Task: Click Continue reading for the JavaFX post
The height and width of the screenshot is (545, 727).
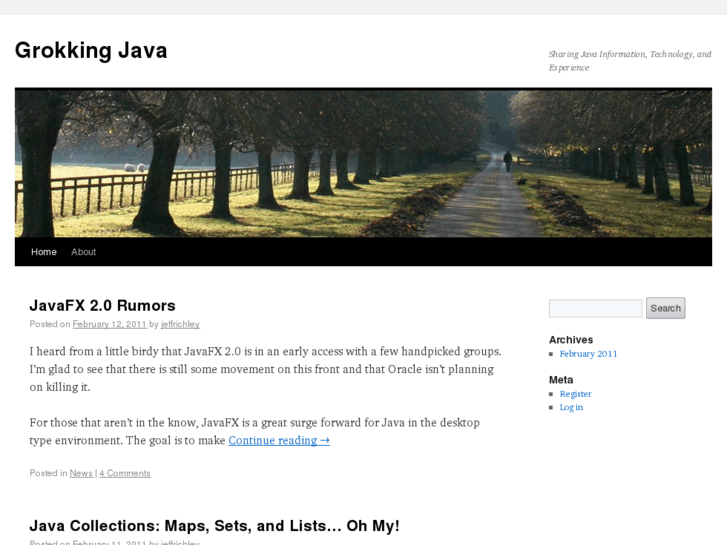Action: (278, 440)
